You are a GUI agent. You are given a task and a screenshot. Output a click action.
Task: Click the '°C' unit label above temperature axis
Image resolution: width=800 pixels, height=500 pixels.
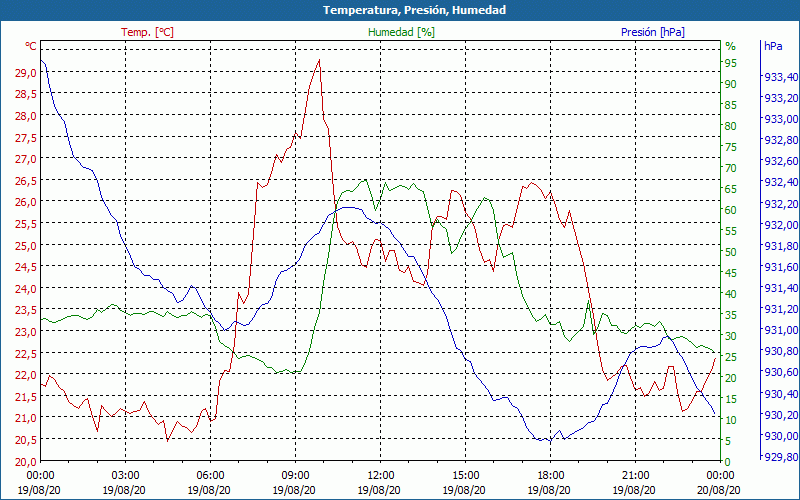[x=31, y=46]
